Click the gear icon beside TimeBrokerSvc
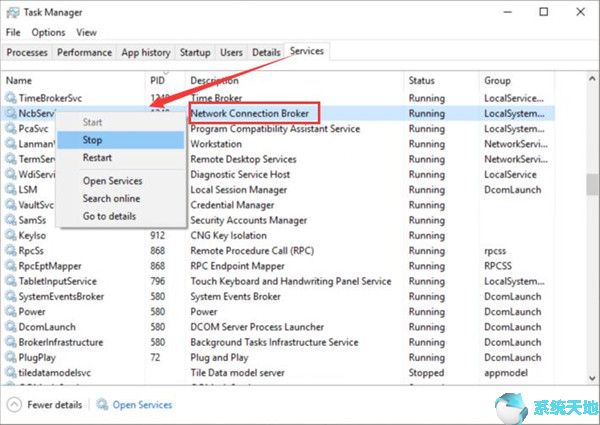 [x=11, y=100]
